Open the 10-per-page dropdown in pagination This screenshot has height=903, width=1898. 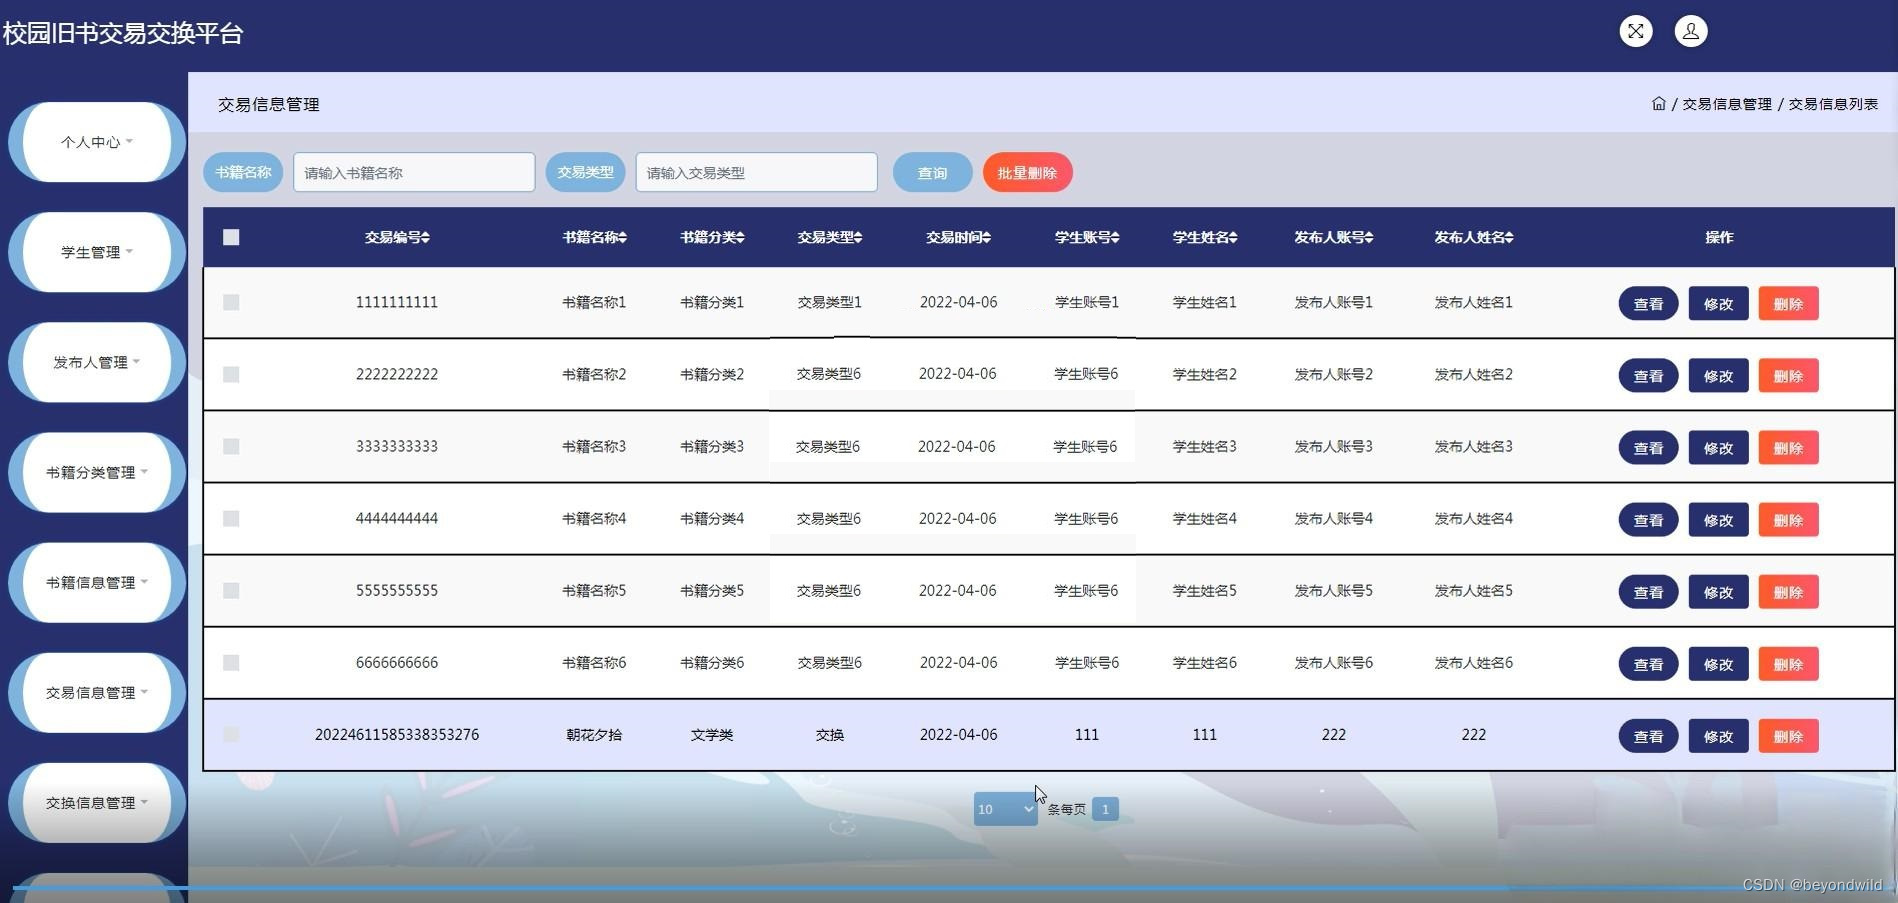tap(1004, 809)
